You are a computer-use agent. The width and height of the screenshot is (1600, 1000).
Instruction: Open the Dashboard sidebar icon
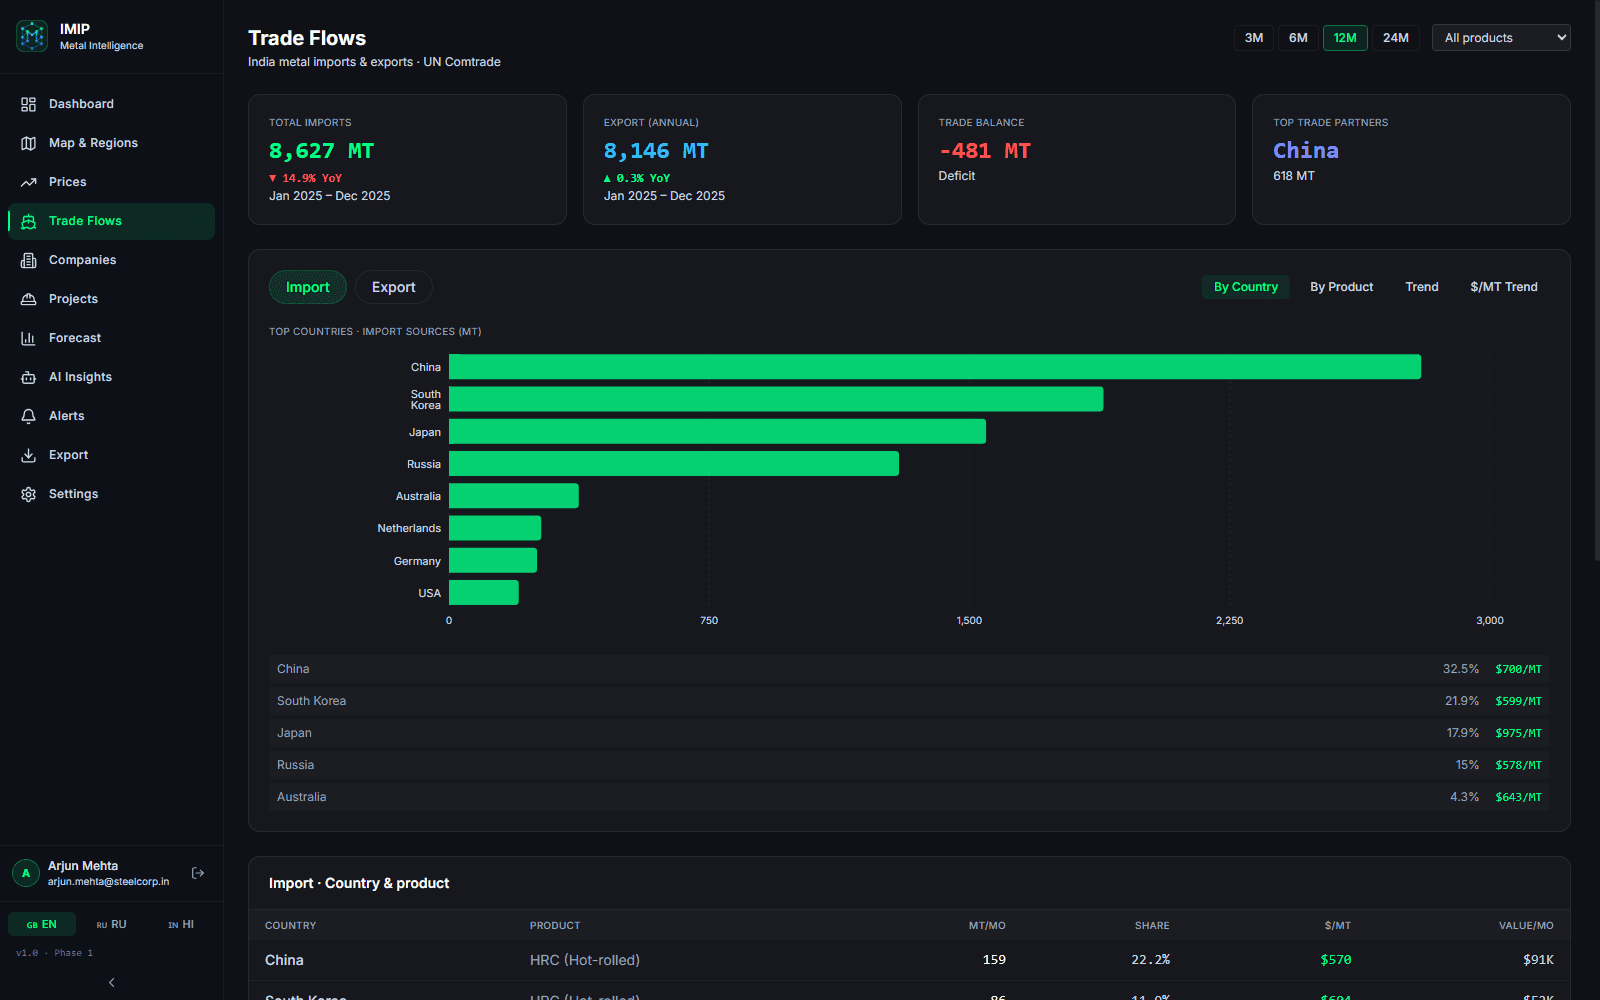coord(28,104)
